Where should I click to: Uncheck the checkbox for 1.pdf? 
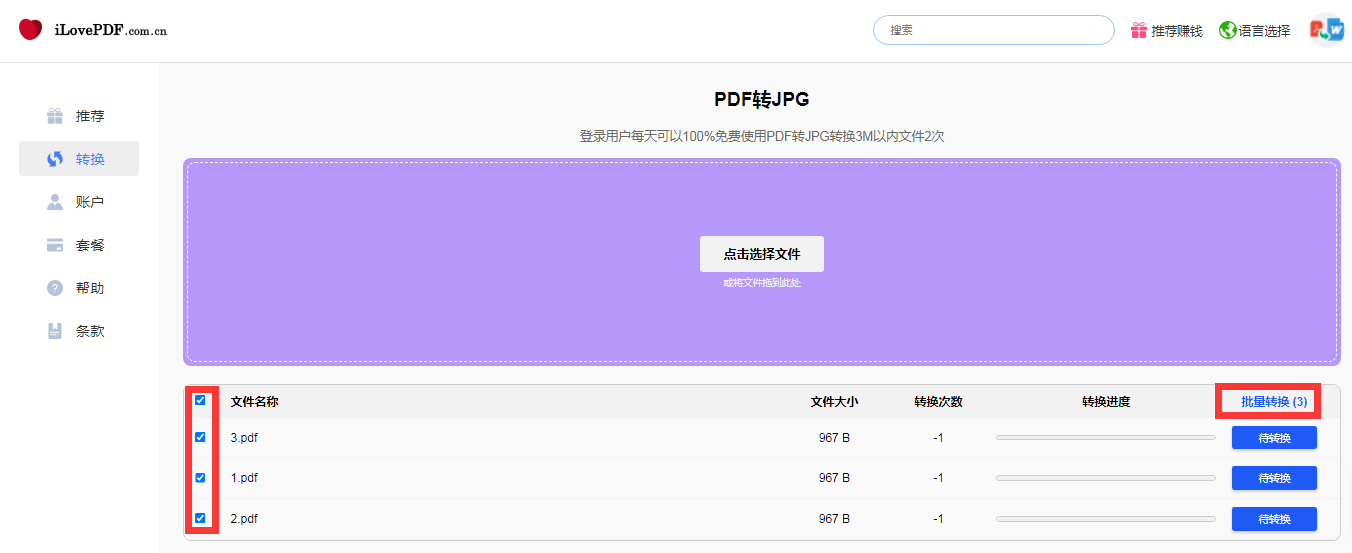coord(200,478)
